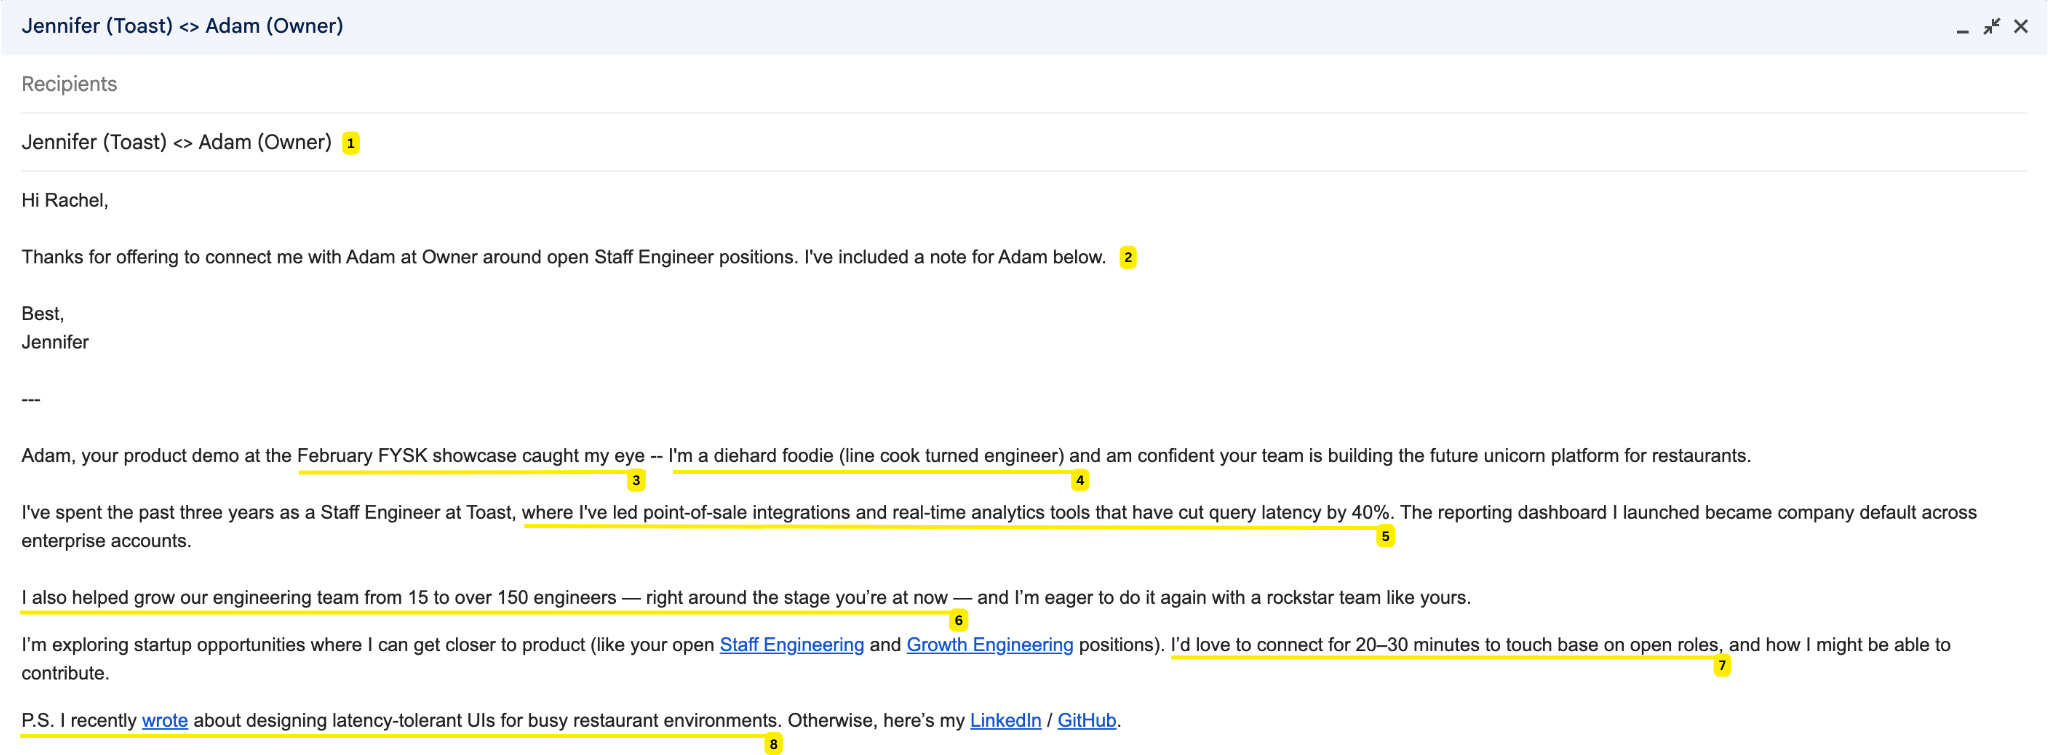Close the compose window with X
2048x755 pixels.
pyautogui.click(x=2021, y=27)
